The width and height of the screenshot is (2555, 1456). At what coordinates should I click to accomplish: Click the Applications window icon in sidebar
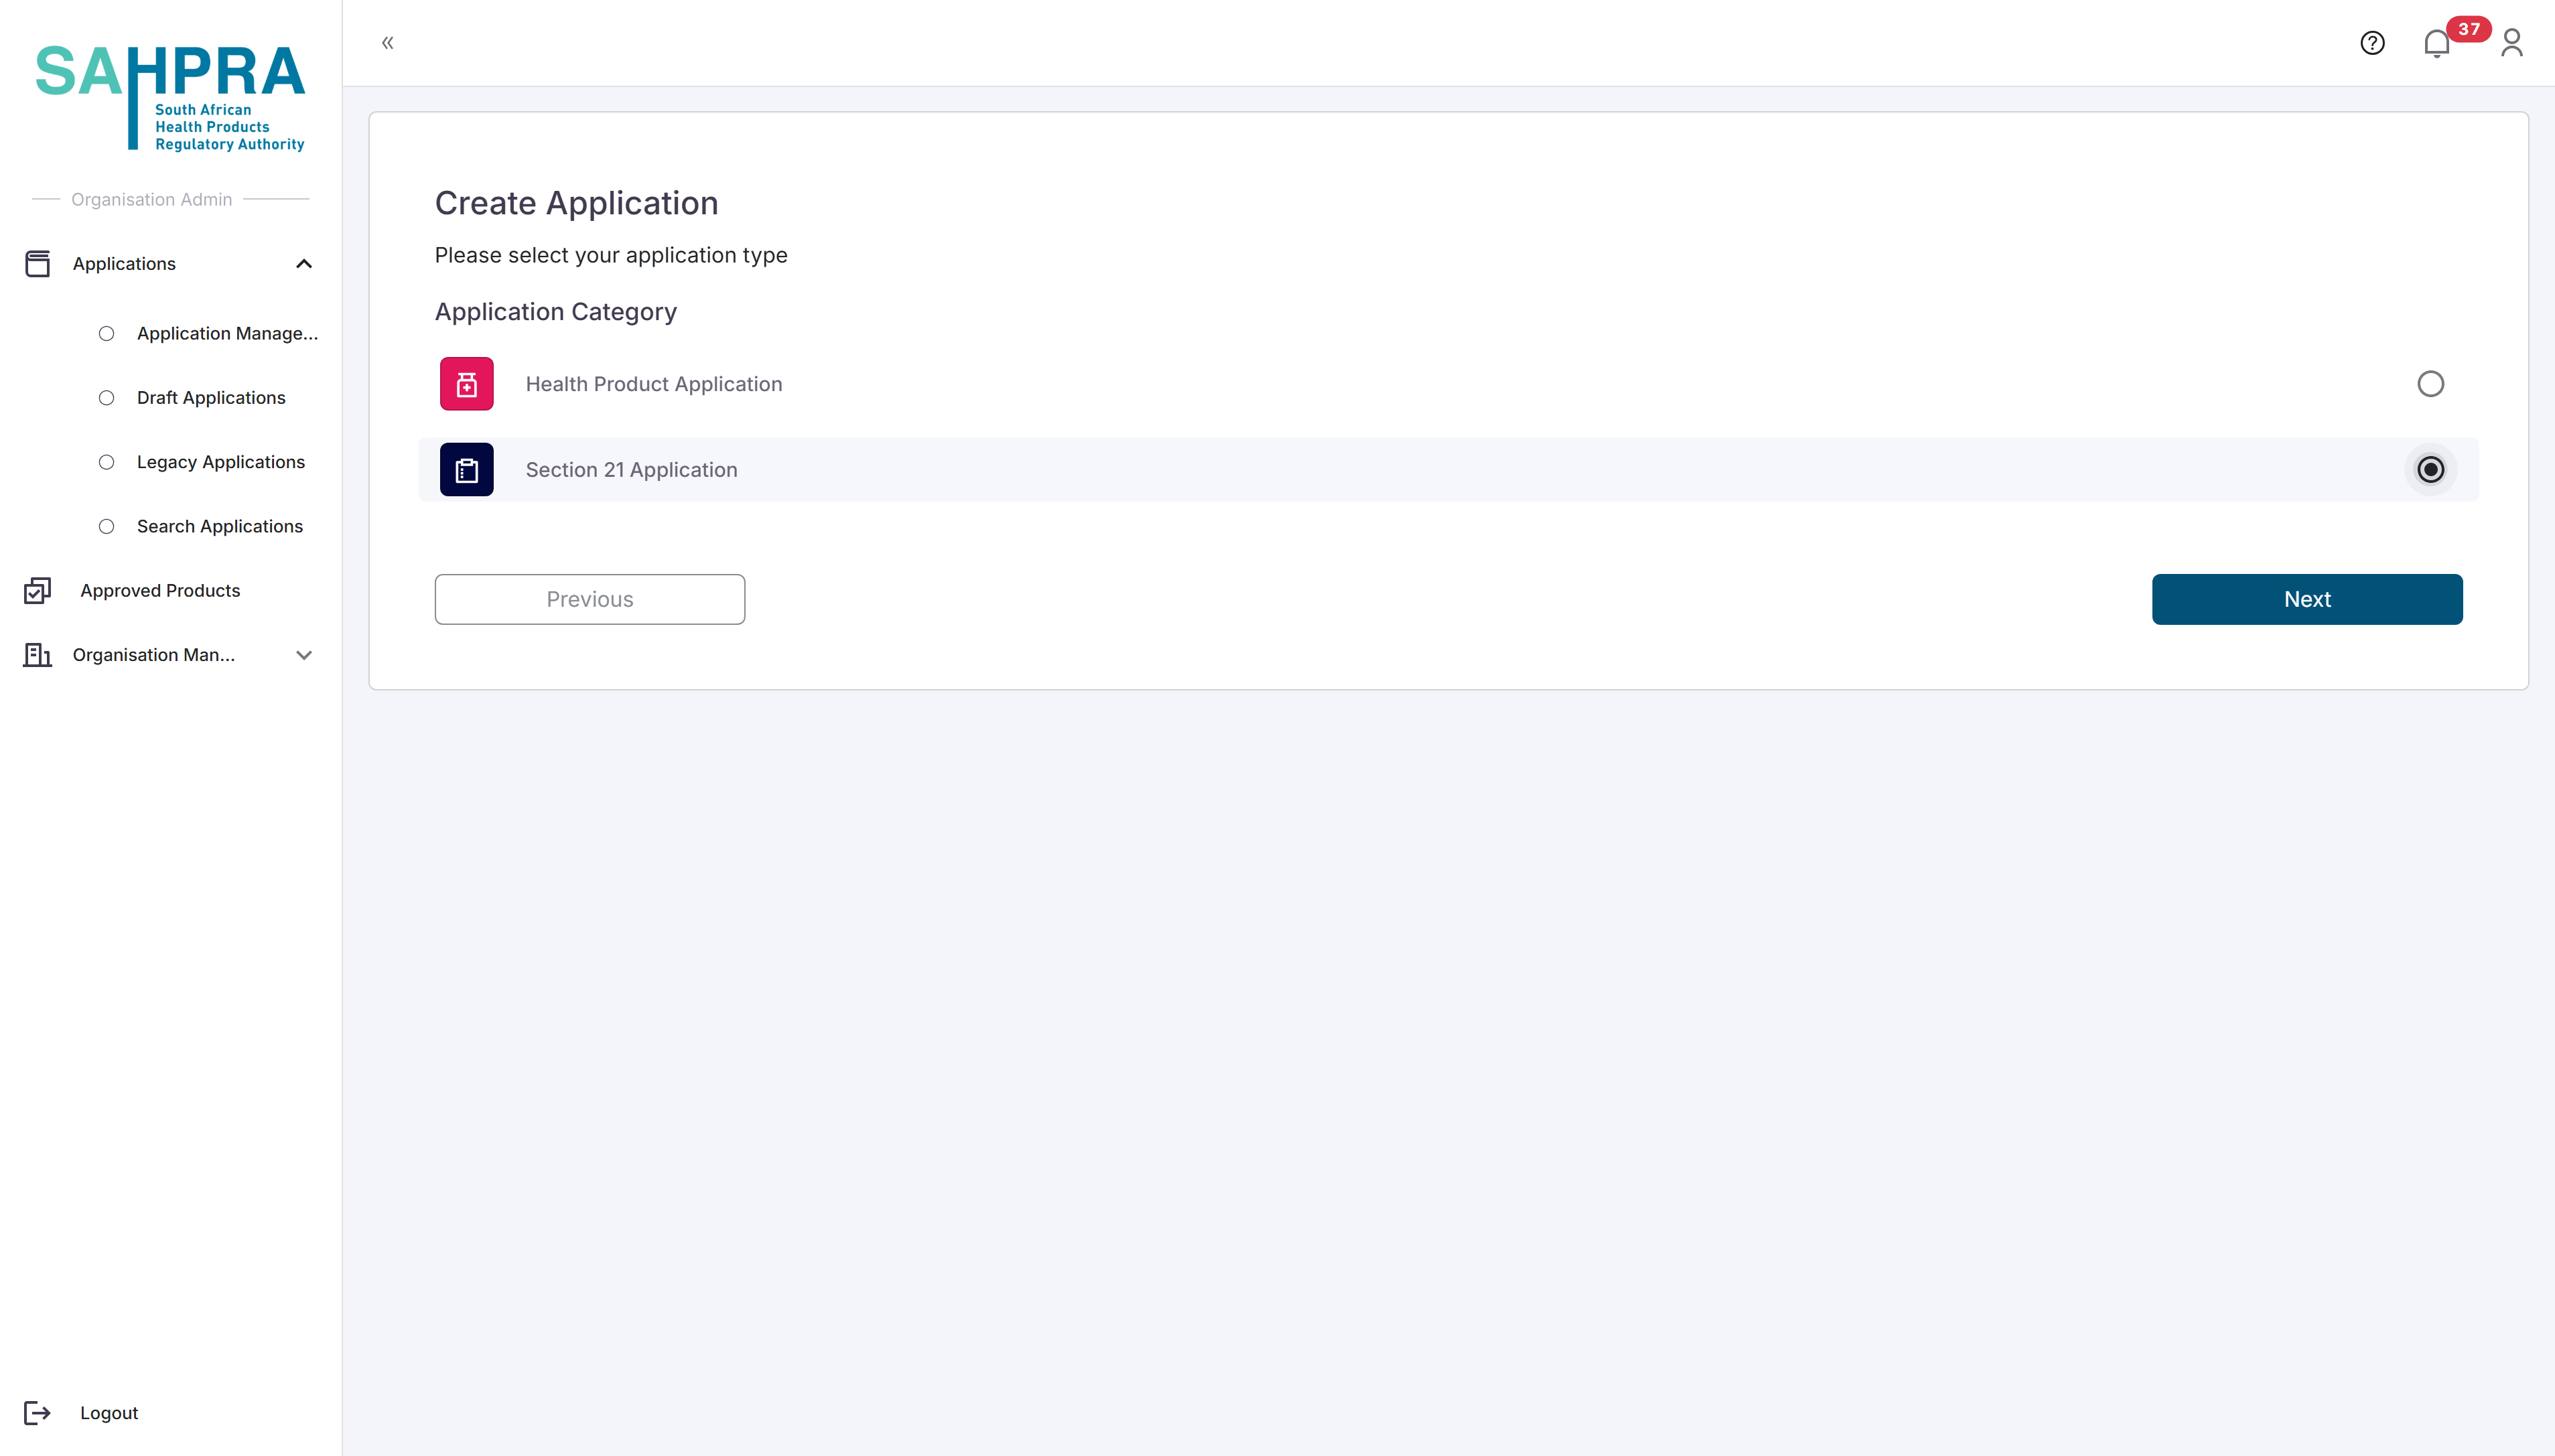[x=37, y=264]
